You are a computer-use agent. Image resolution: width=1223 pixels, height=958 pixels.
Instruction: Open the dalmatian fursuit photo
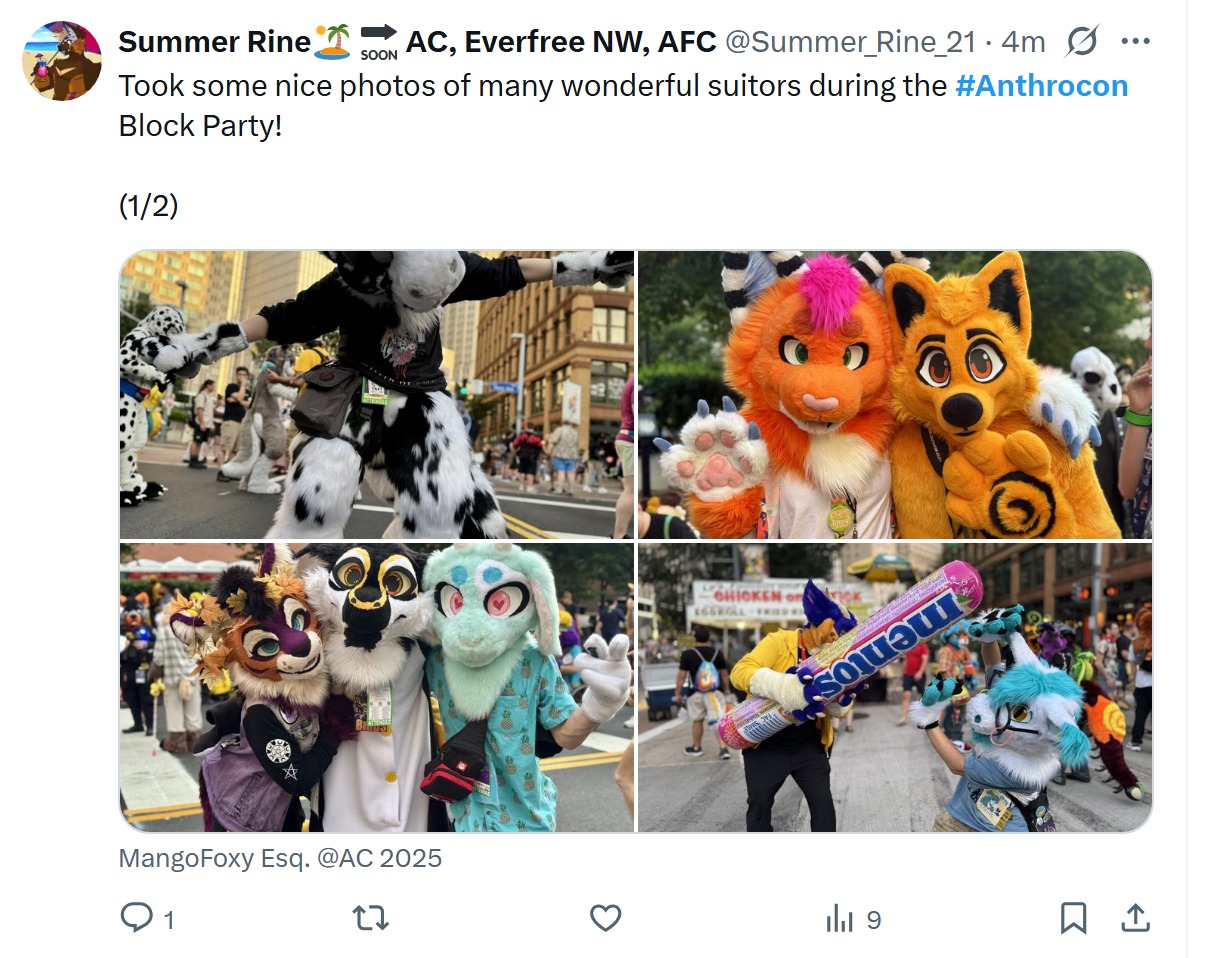tap(377, 395)
